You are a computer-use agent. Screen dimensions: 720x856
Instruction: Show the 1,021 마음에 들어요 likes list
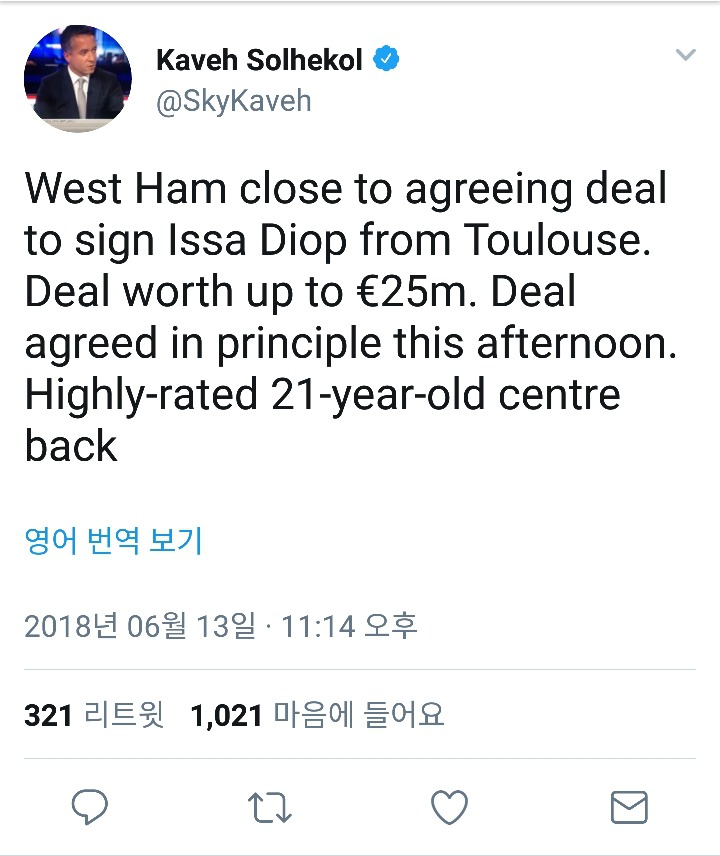click(x=317, y=715)
